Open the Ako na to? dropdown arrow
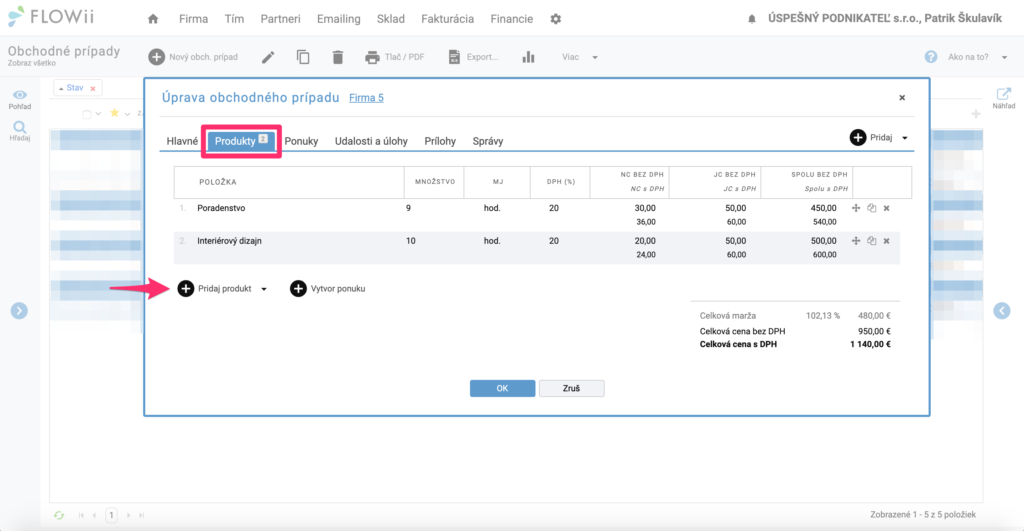Screen dimensions: 1024x531 [1004, 57]
